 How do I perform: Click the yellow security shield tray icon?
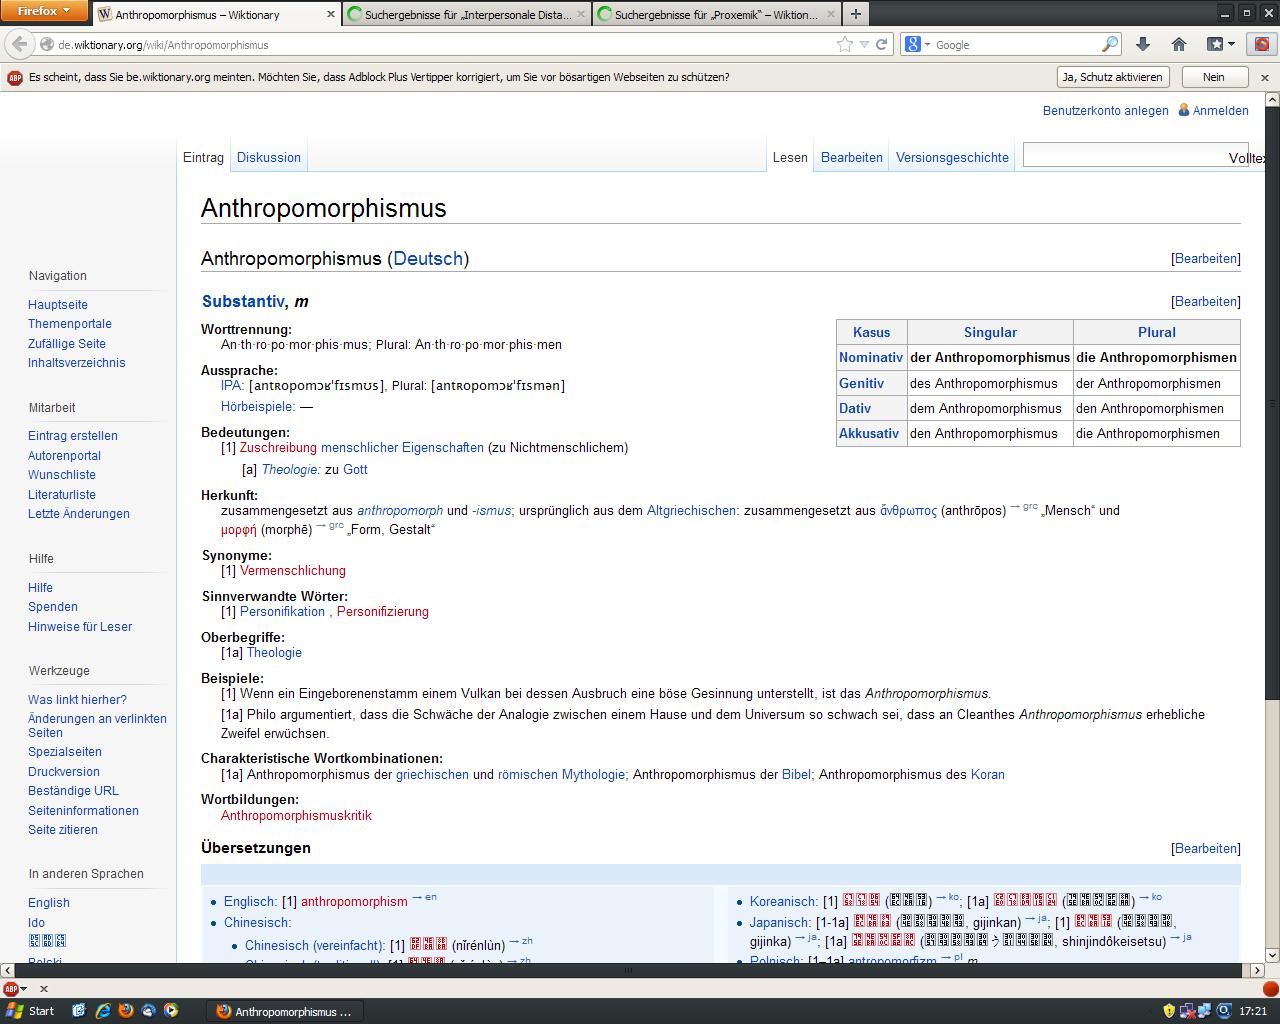coord(1168,1011)
